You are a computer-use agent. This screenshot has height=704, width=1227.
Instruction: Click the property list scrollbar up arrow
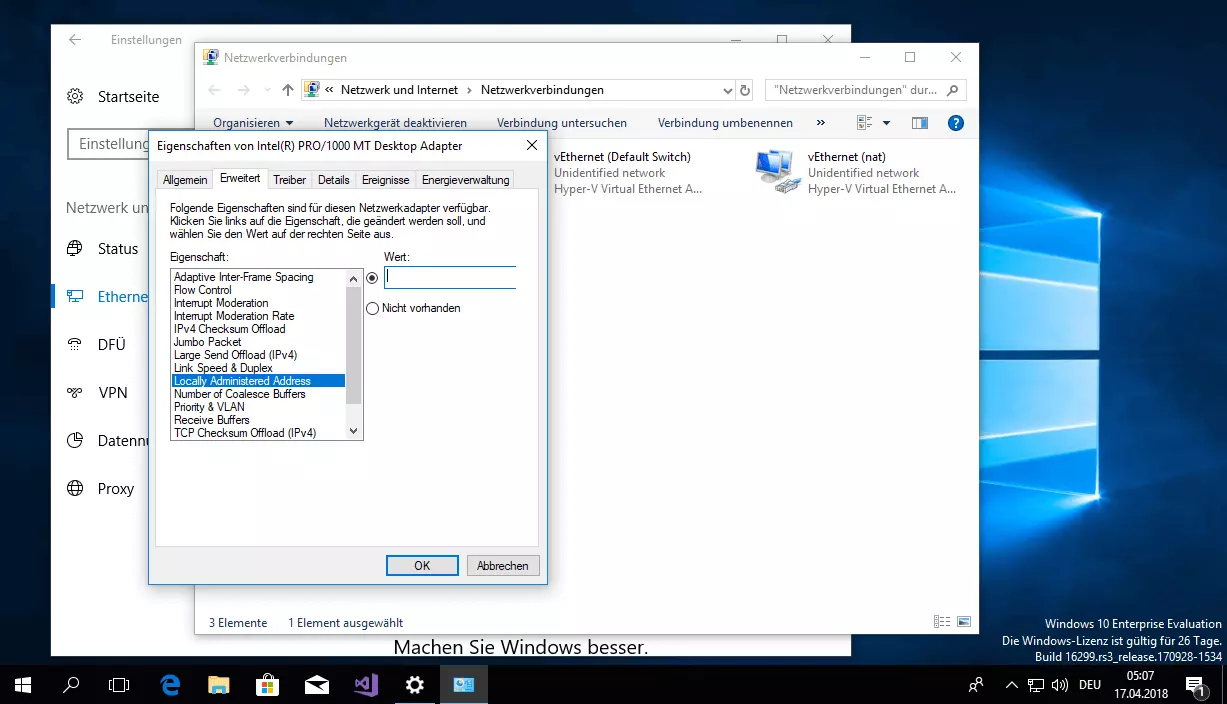(x=353, y=278)
